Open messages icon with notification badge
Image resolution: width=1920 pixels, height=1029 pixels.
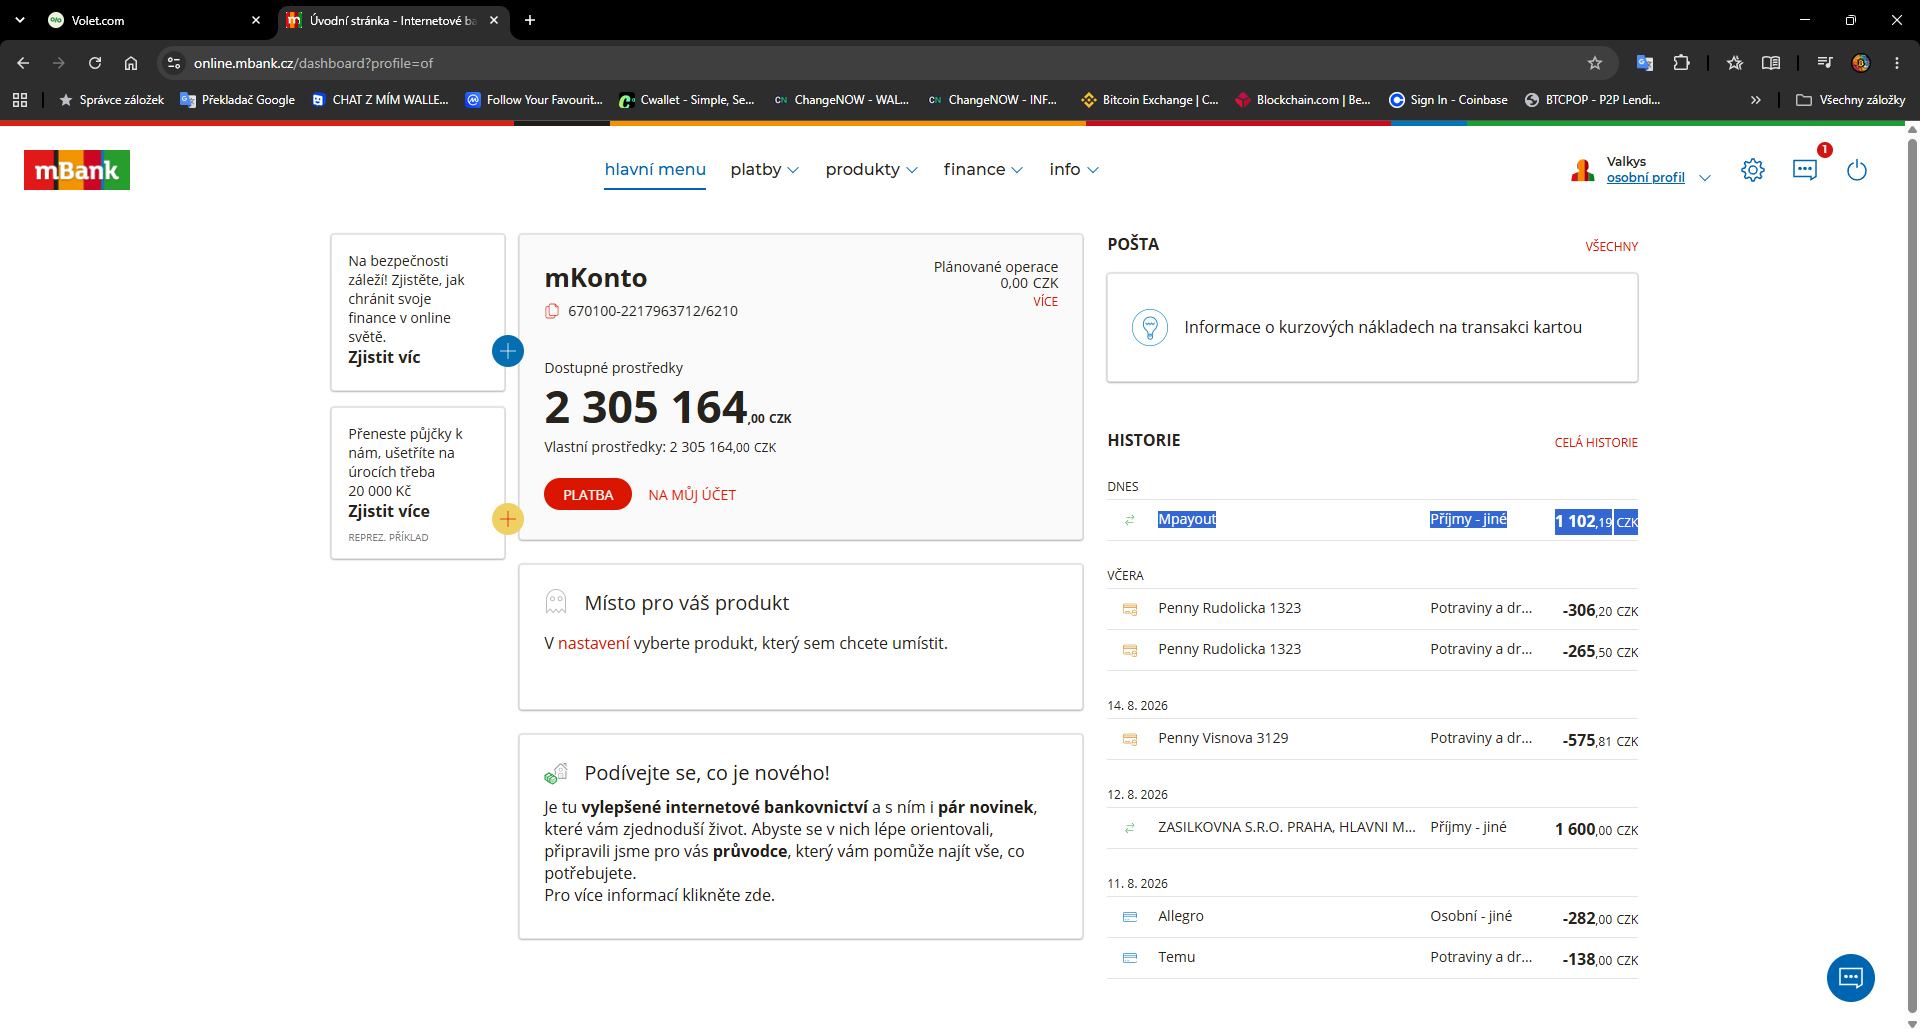coord(1805,169)
